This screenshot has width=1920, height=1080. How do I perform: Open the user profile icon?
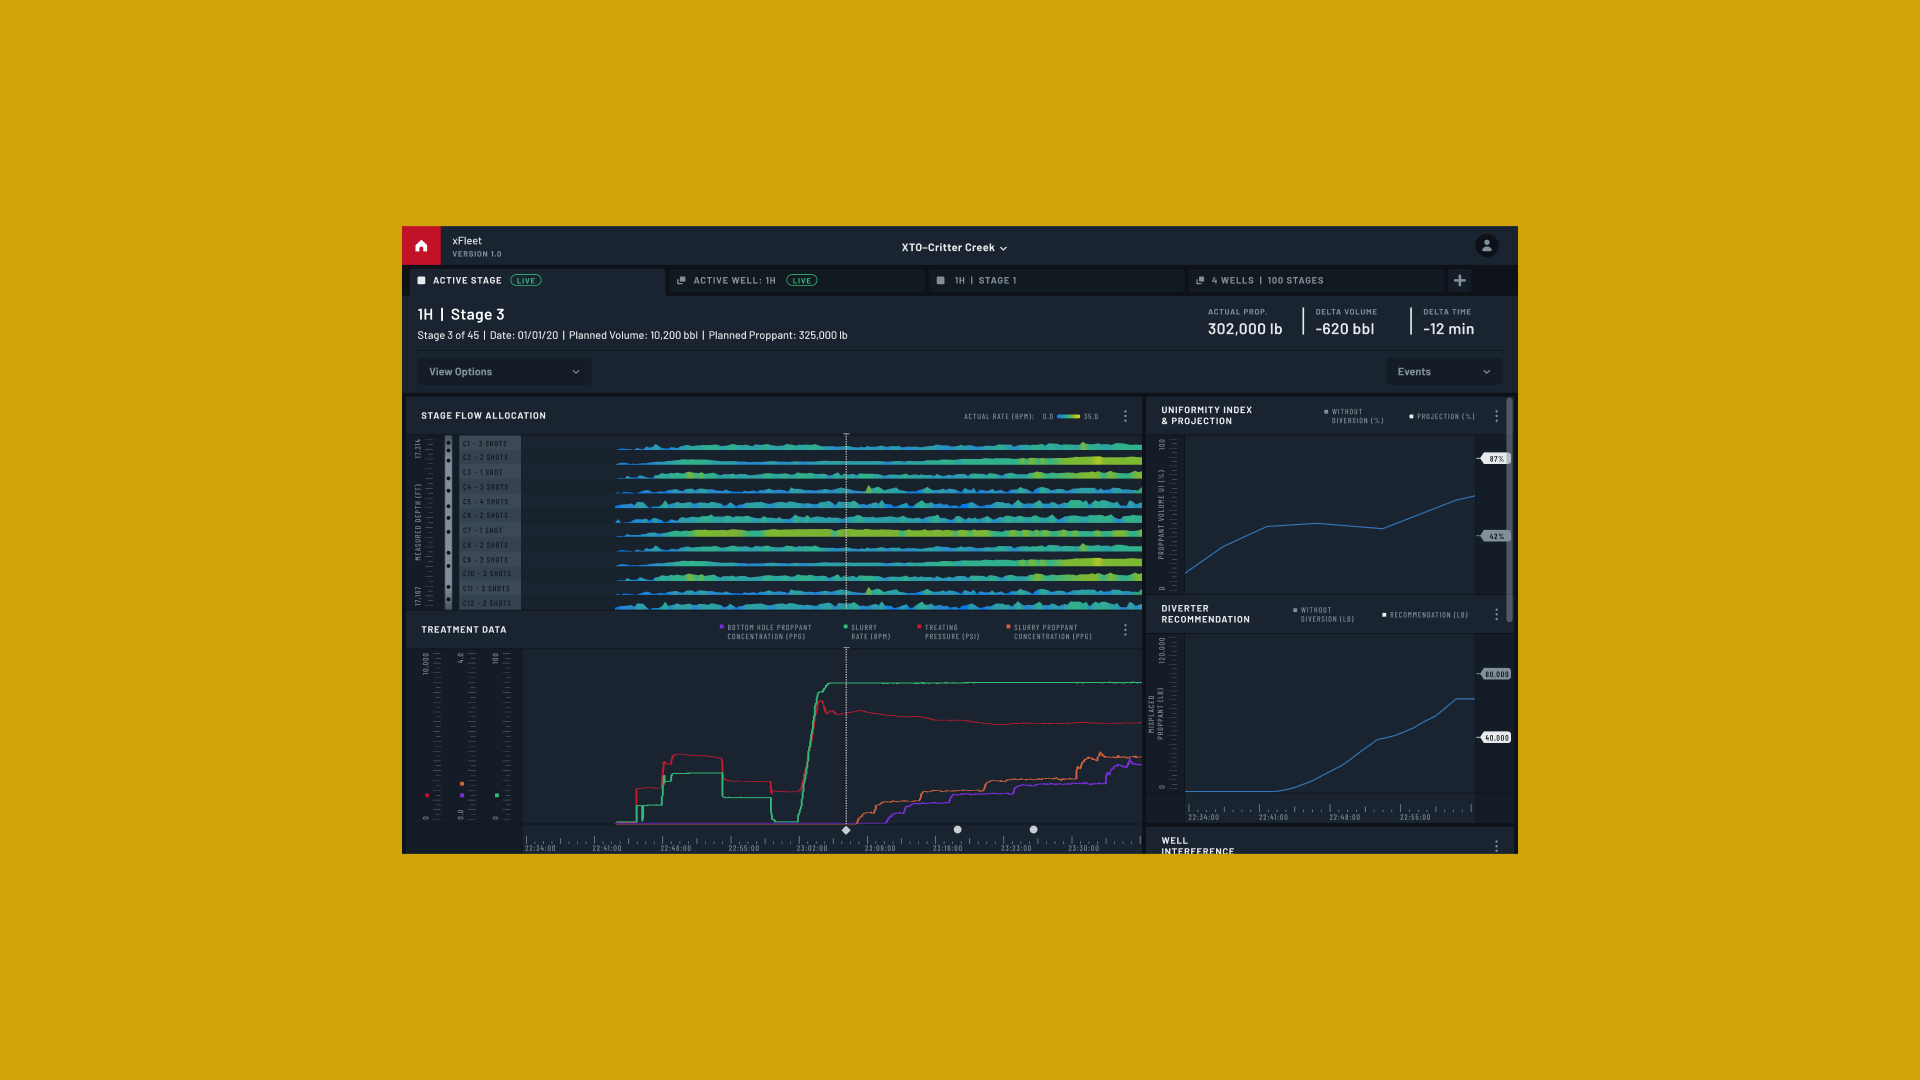(1487, 246)
